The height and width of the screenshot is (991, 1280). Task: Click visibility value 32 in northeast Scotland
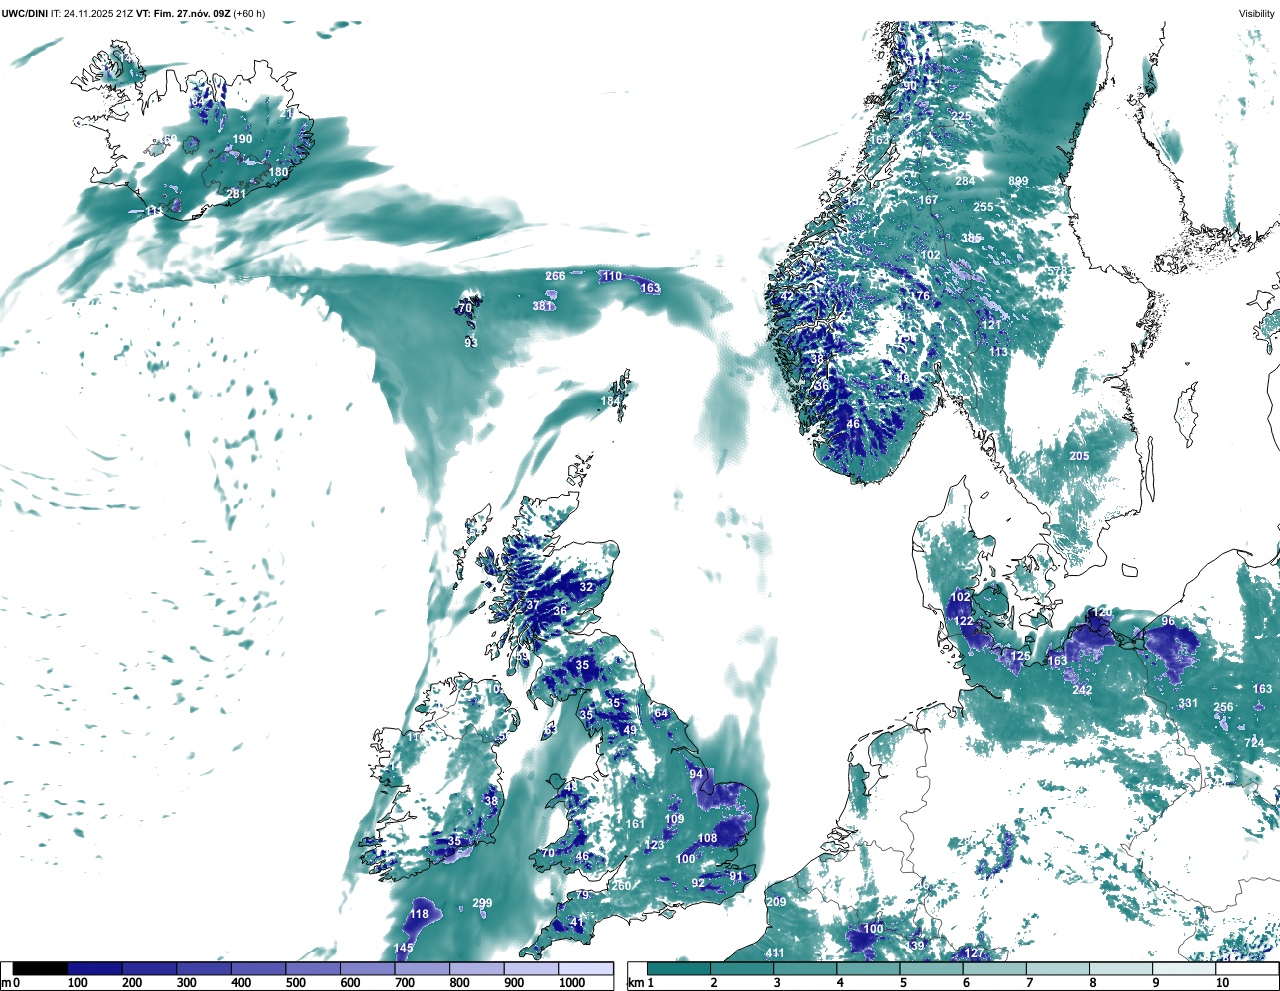coord(586,587)
